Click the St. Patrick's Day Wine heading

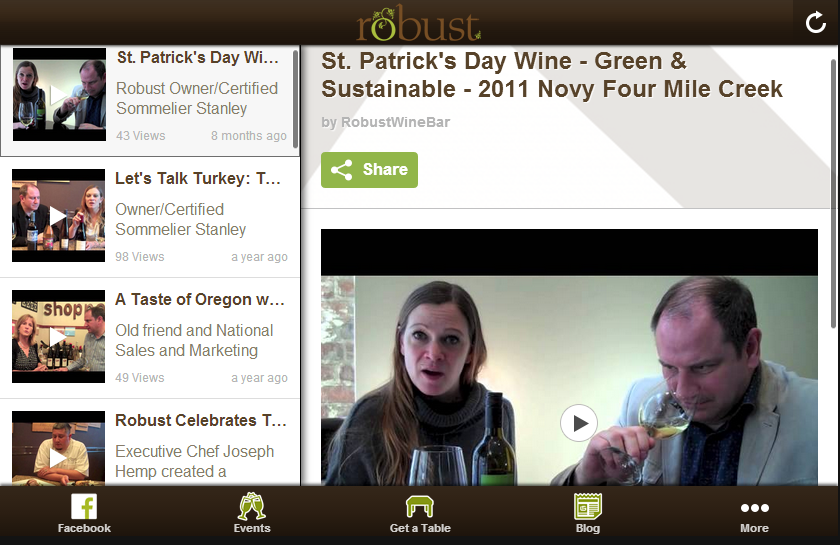coord(552,75)
